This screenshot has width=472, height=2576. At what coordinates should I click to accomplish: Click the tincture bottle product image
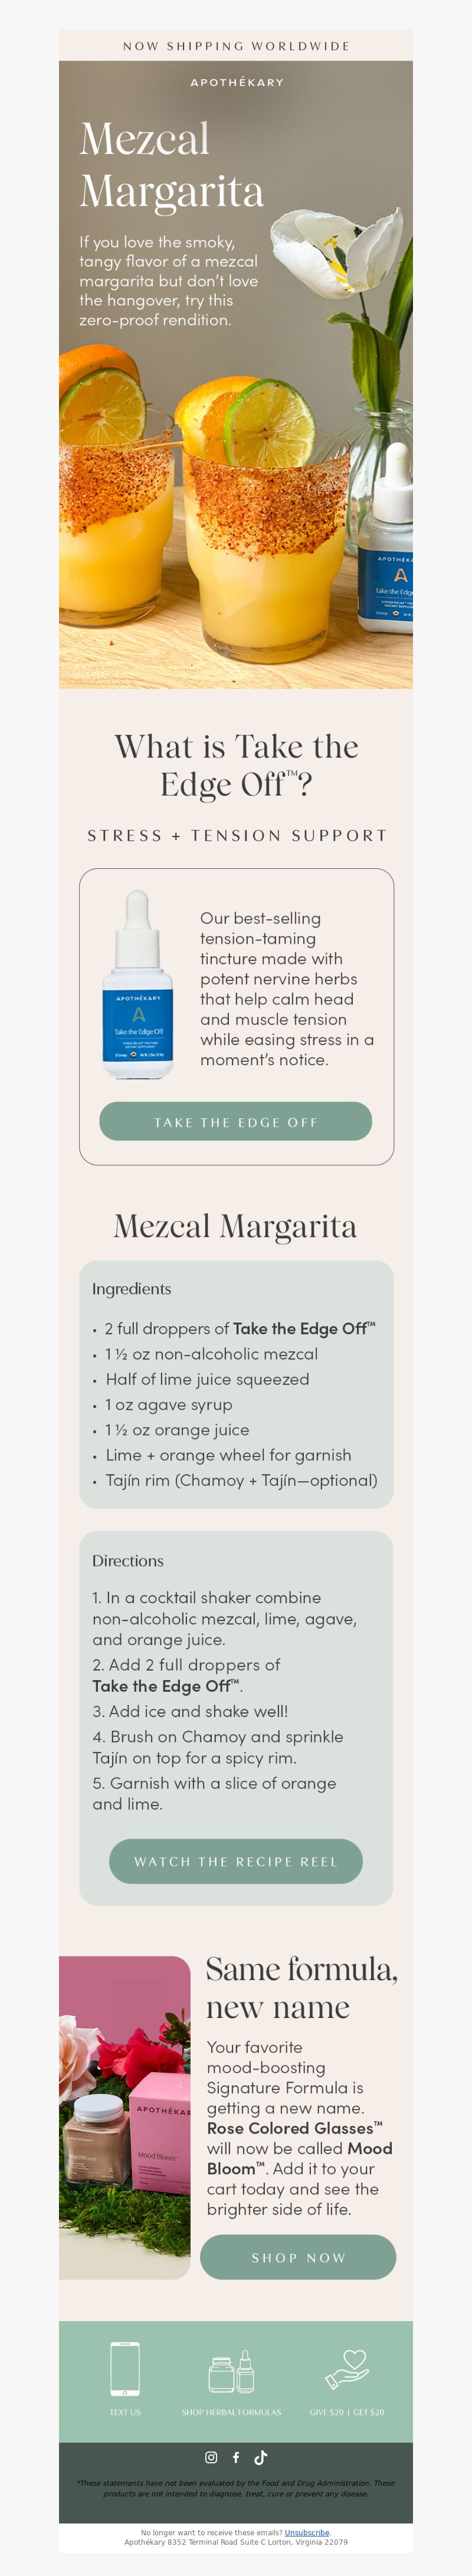coord(138,984)
